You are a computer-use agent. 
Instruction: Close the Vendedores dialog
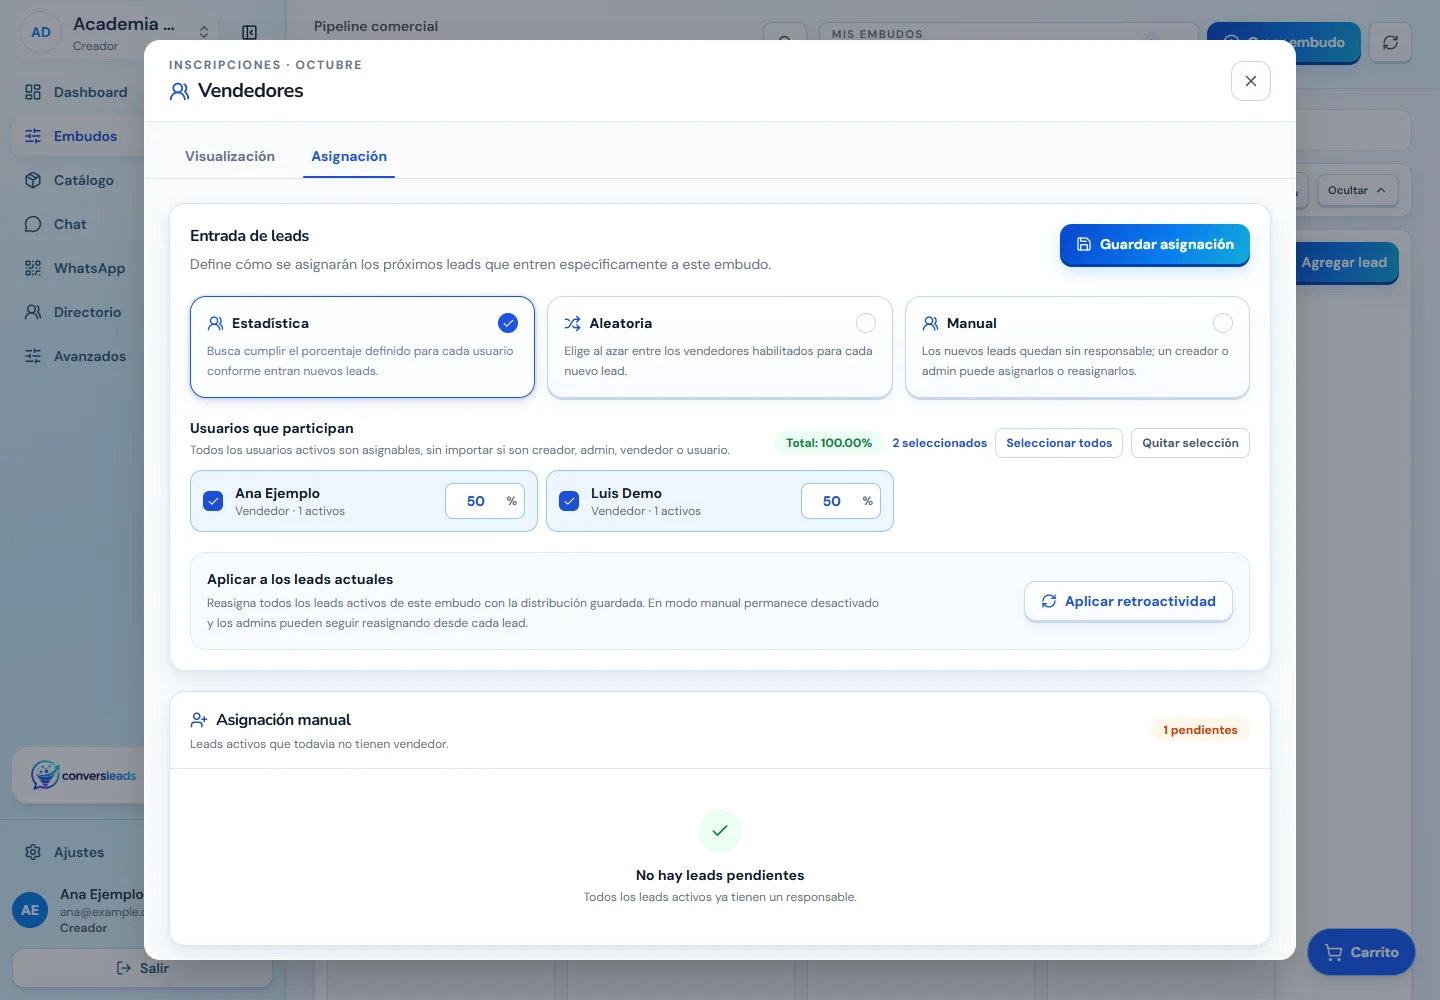tap(1250, 81)
